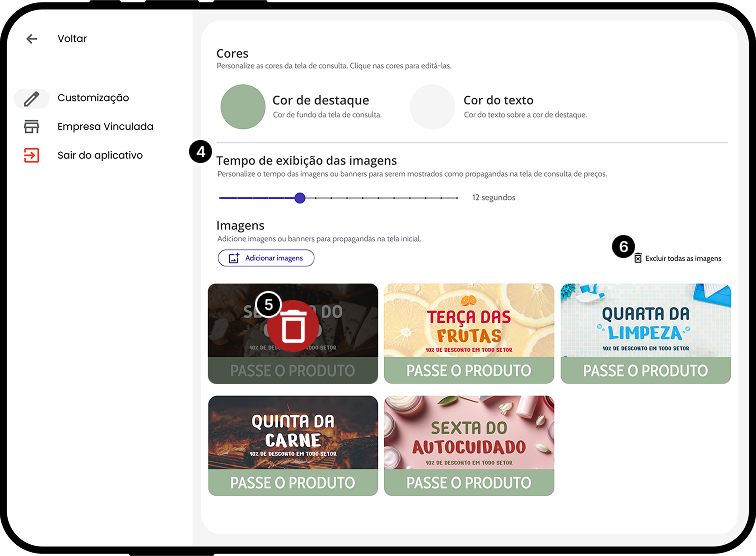
Task: Click the trash icon beside Excluir todas
Action: pyautogui.click(x=638, y=258)
